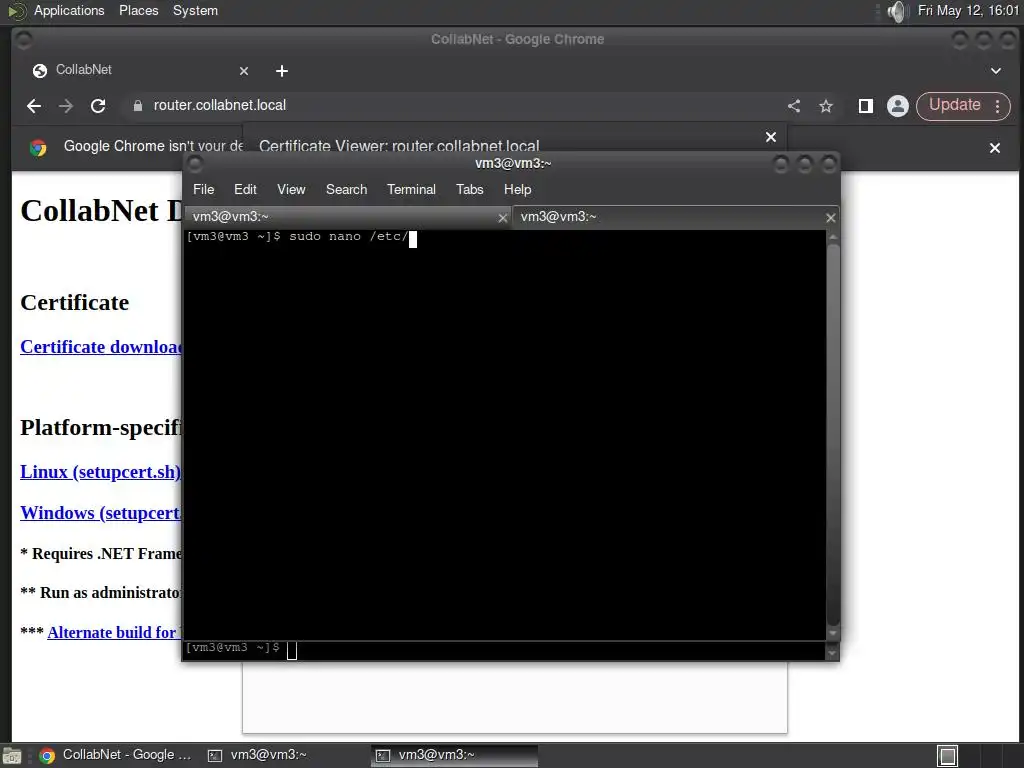Click the lock icon beside the URL
1024x768 pixels.
(x=138, y=106)
